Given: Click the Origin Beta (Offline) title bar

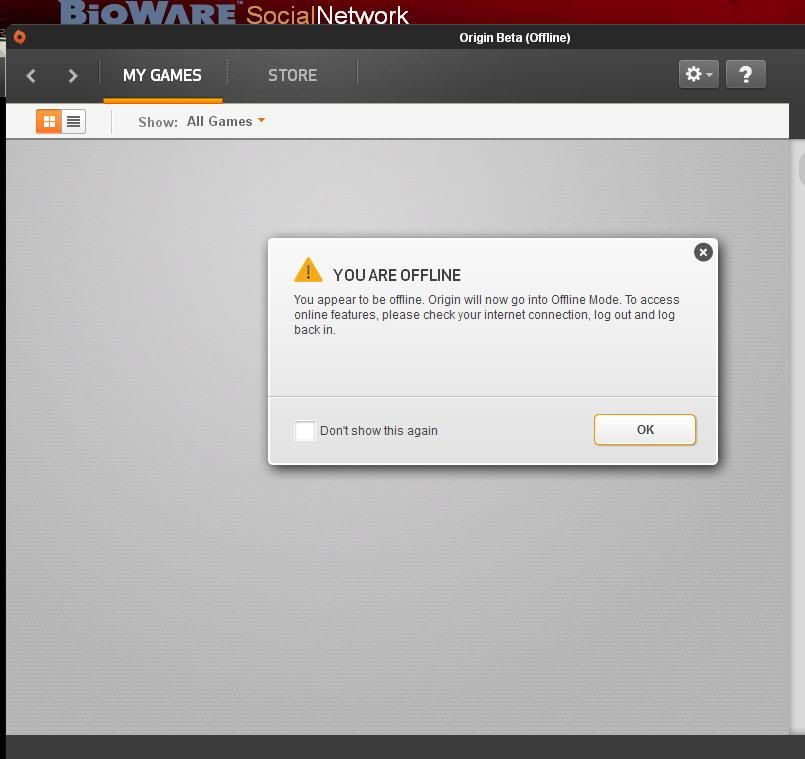Looking at the screenshot, I should coord(514,38).
